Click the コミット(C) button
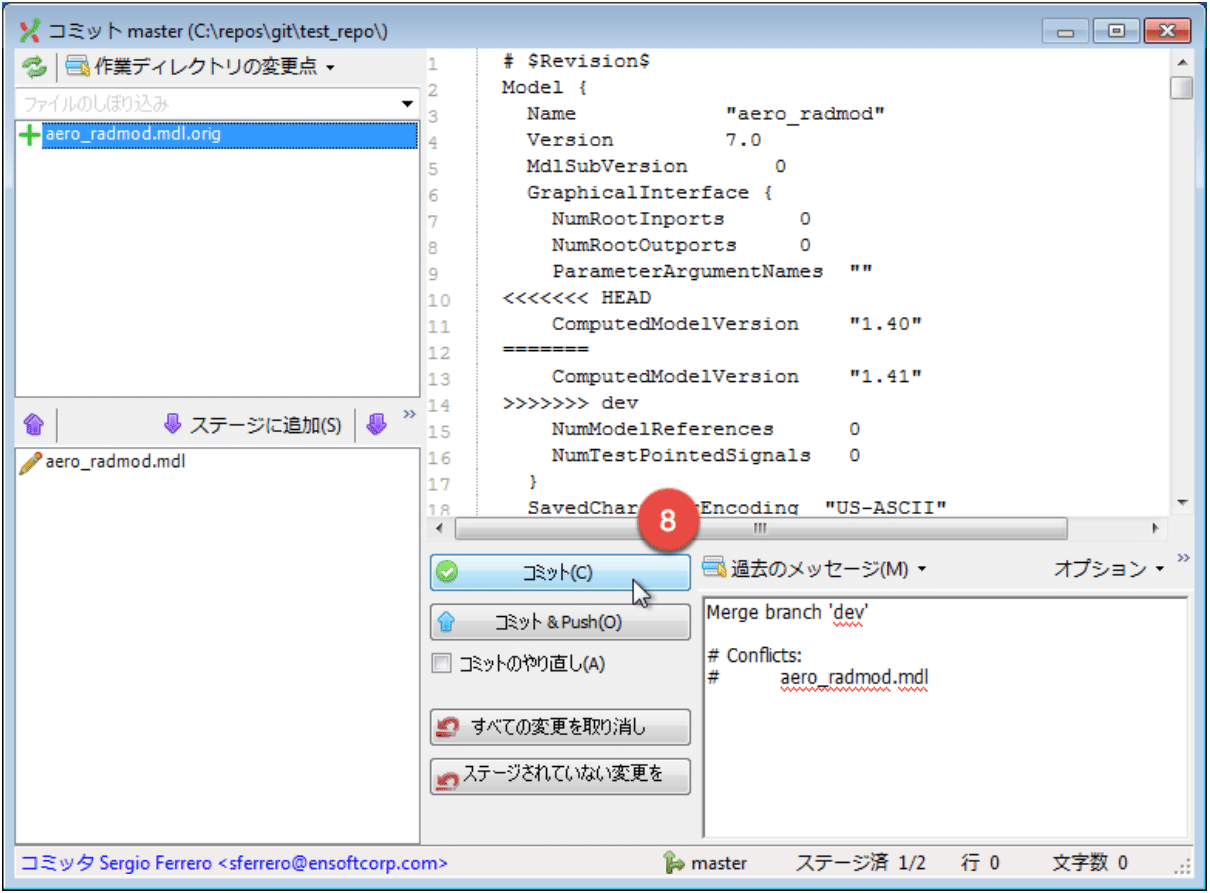1210x893 pixels. [x=560, y=573]
